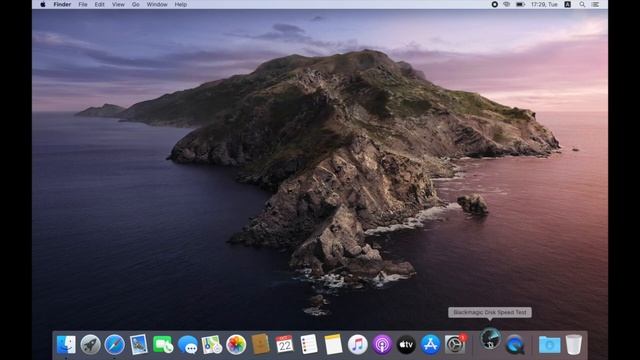Launch FaceTime from the Dock
The width and height of the screenshot is (640, 360).
point(163,345)
